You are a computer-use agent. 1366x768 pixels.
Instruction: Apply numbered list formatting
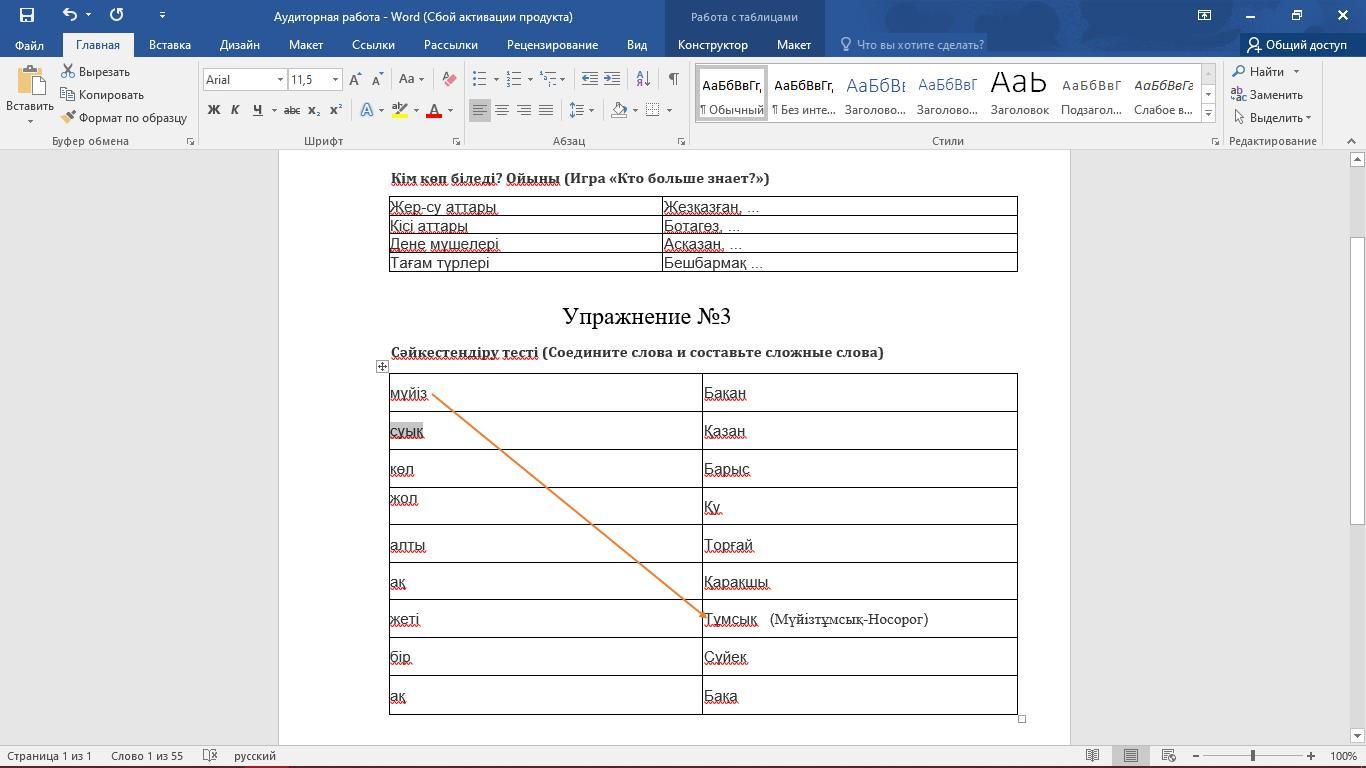514,79
